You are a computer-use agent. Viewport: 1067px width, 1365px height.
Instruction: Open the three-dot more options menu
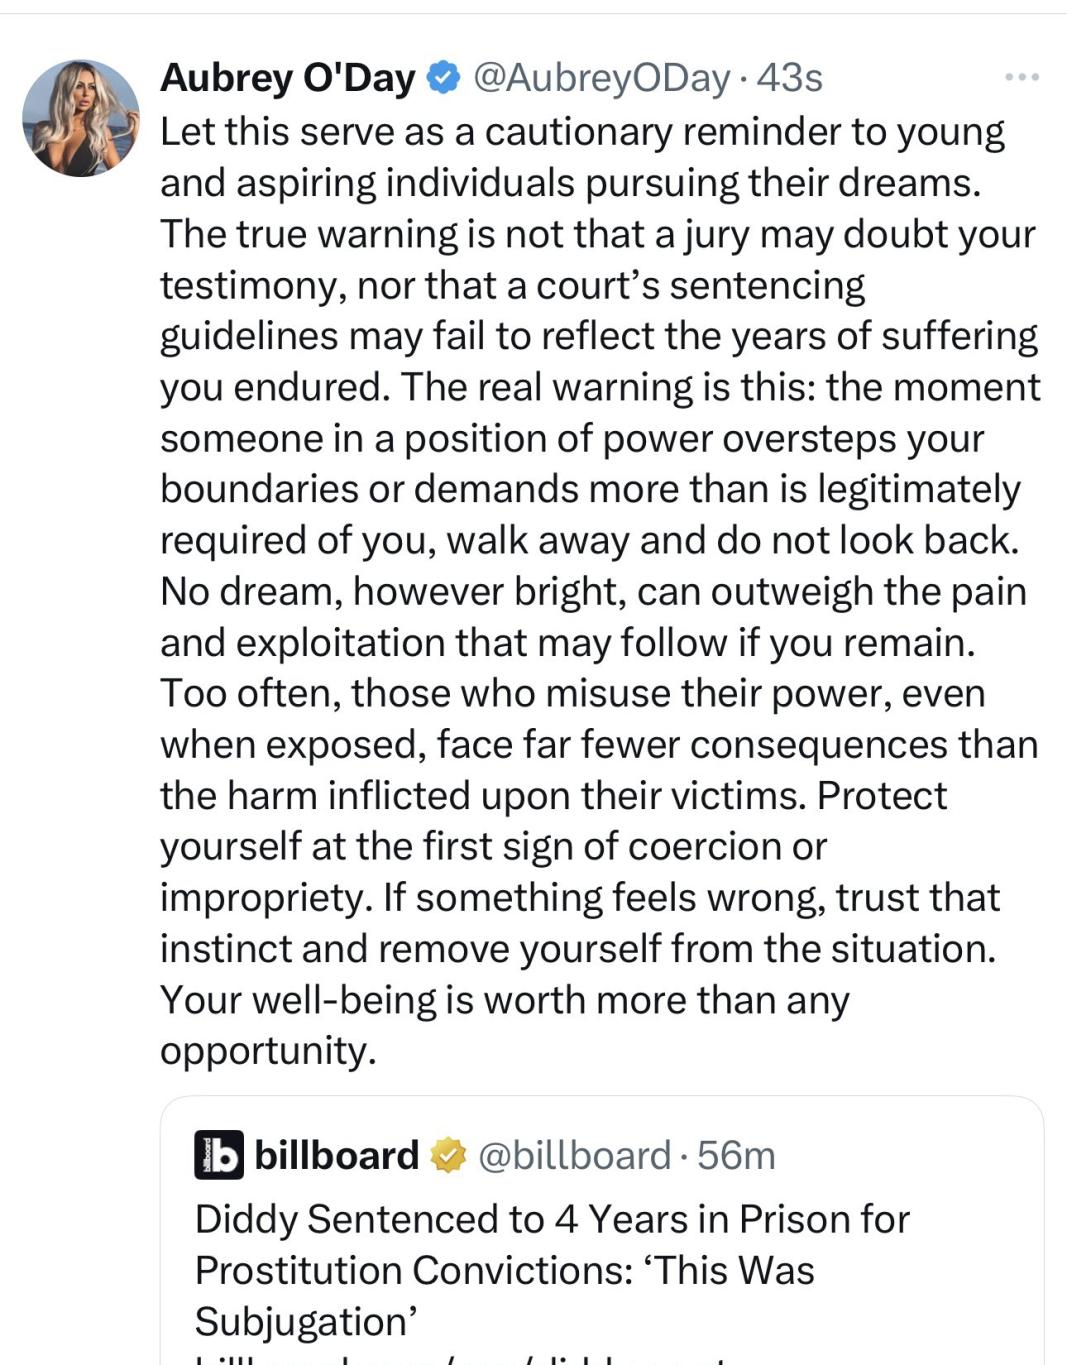click(1022, 77)
